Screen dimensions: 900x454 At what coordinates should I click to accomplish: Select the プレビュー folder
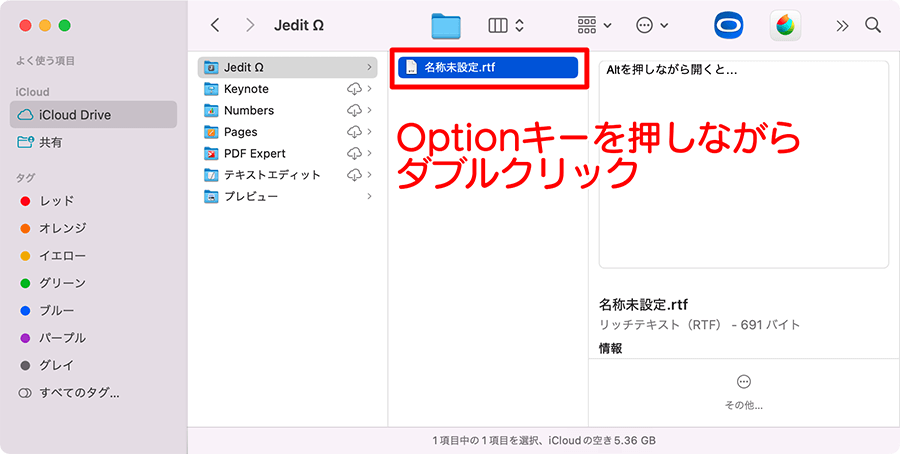point(288,196)
